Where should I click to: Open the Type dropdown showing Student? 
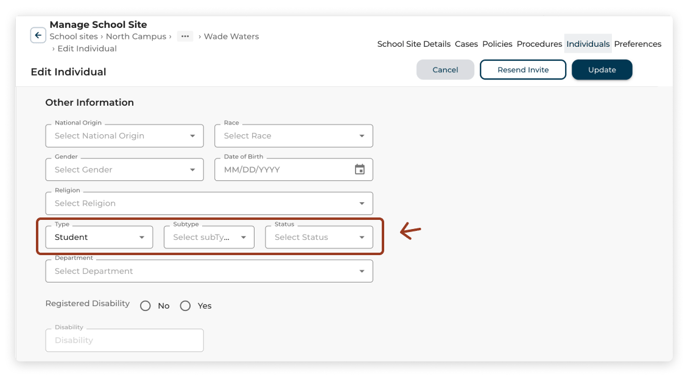click(99, 237)
